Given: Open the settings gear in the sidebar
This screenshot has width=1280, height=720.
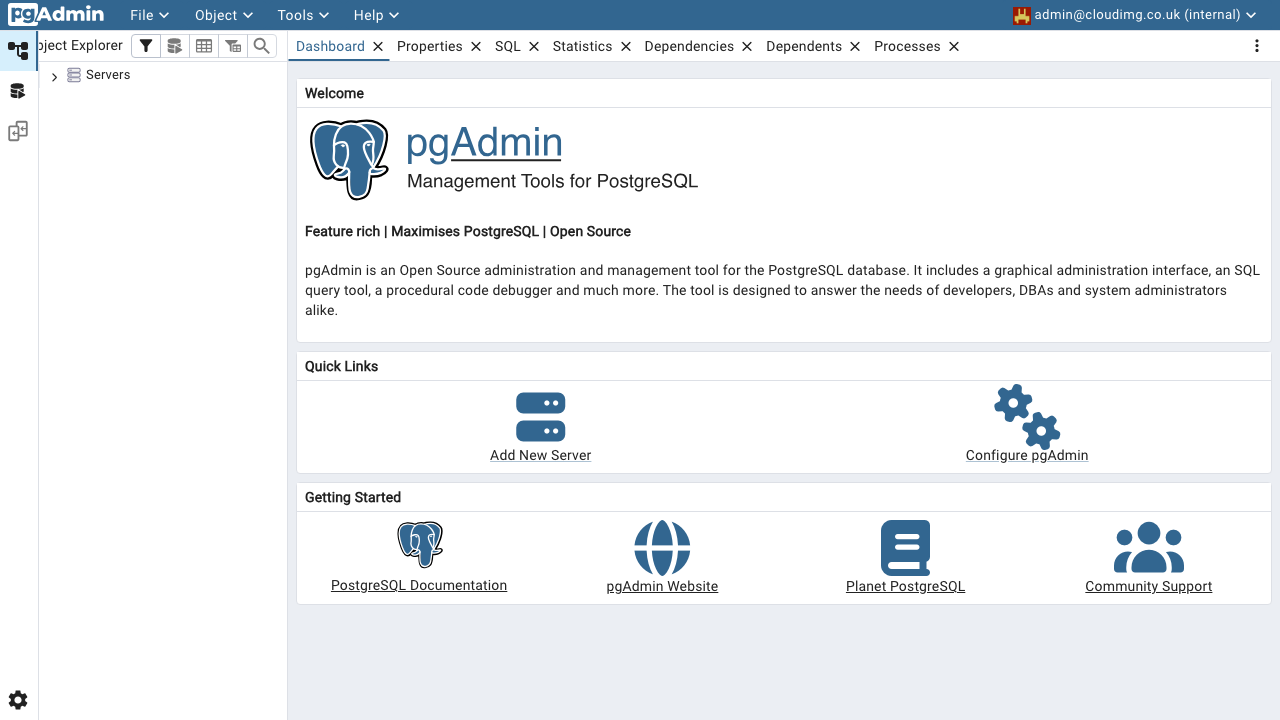Looking at the screenshot, I should pyautogui.click(x=18, y=700).
